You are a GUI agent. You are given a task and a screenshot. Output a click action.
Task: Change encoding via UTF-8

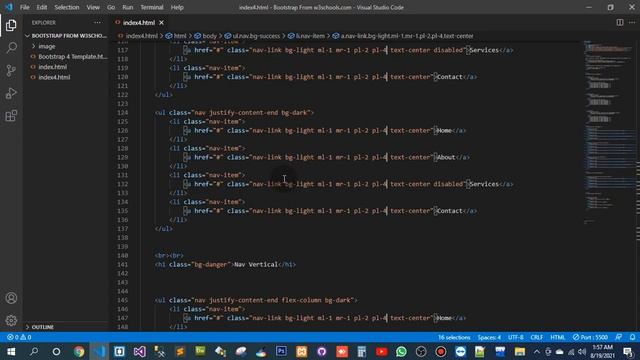coord(516,337)
